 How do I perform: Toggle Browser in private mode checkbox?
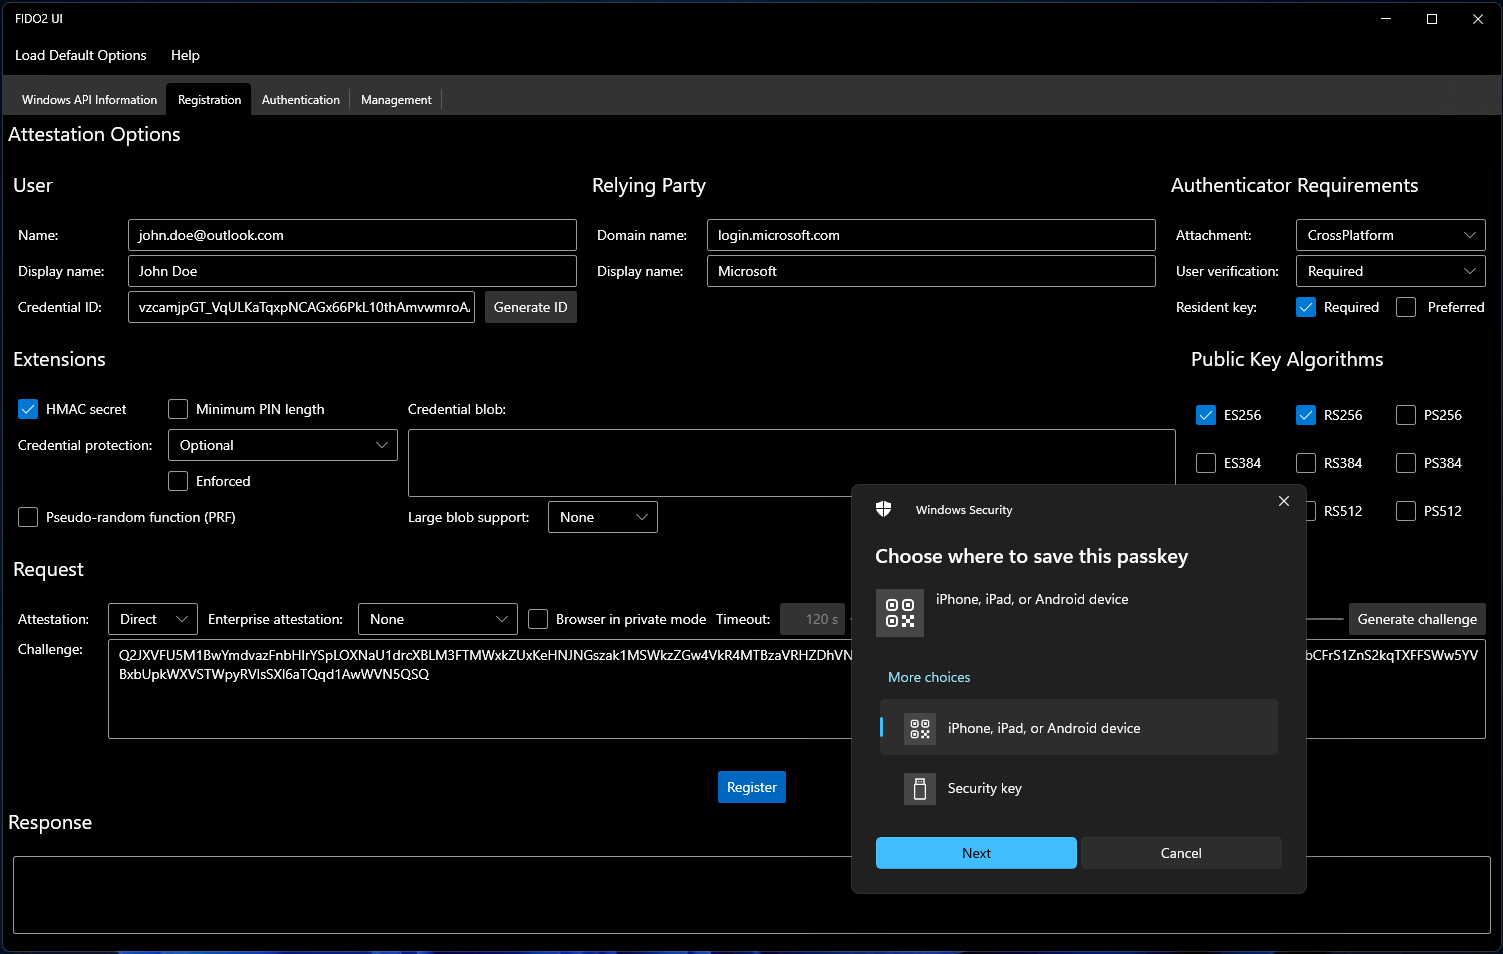538,619
